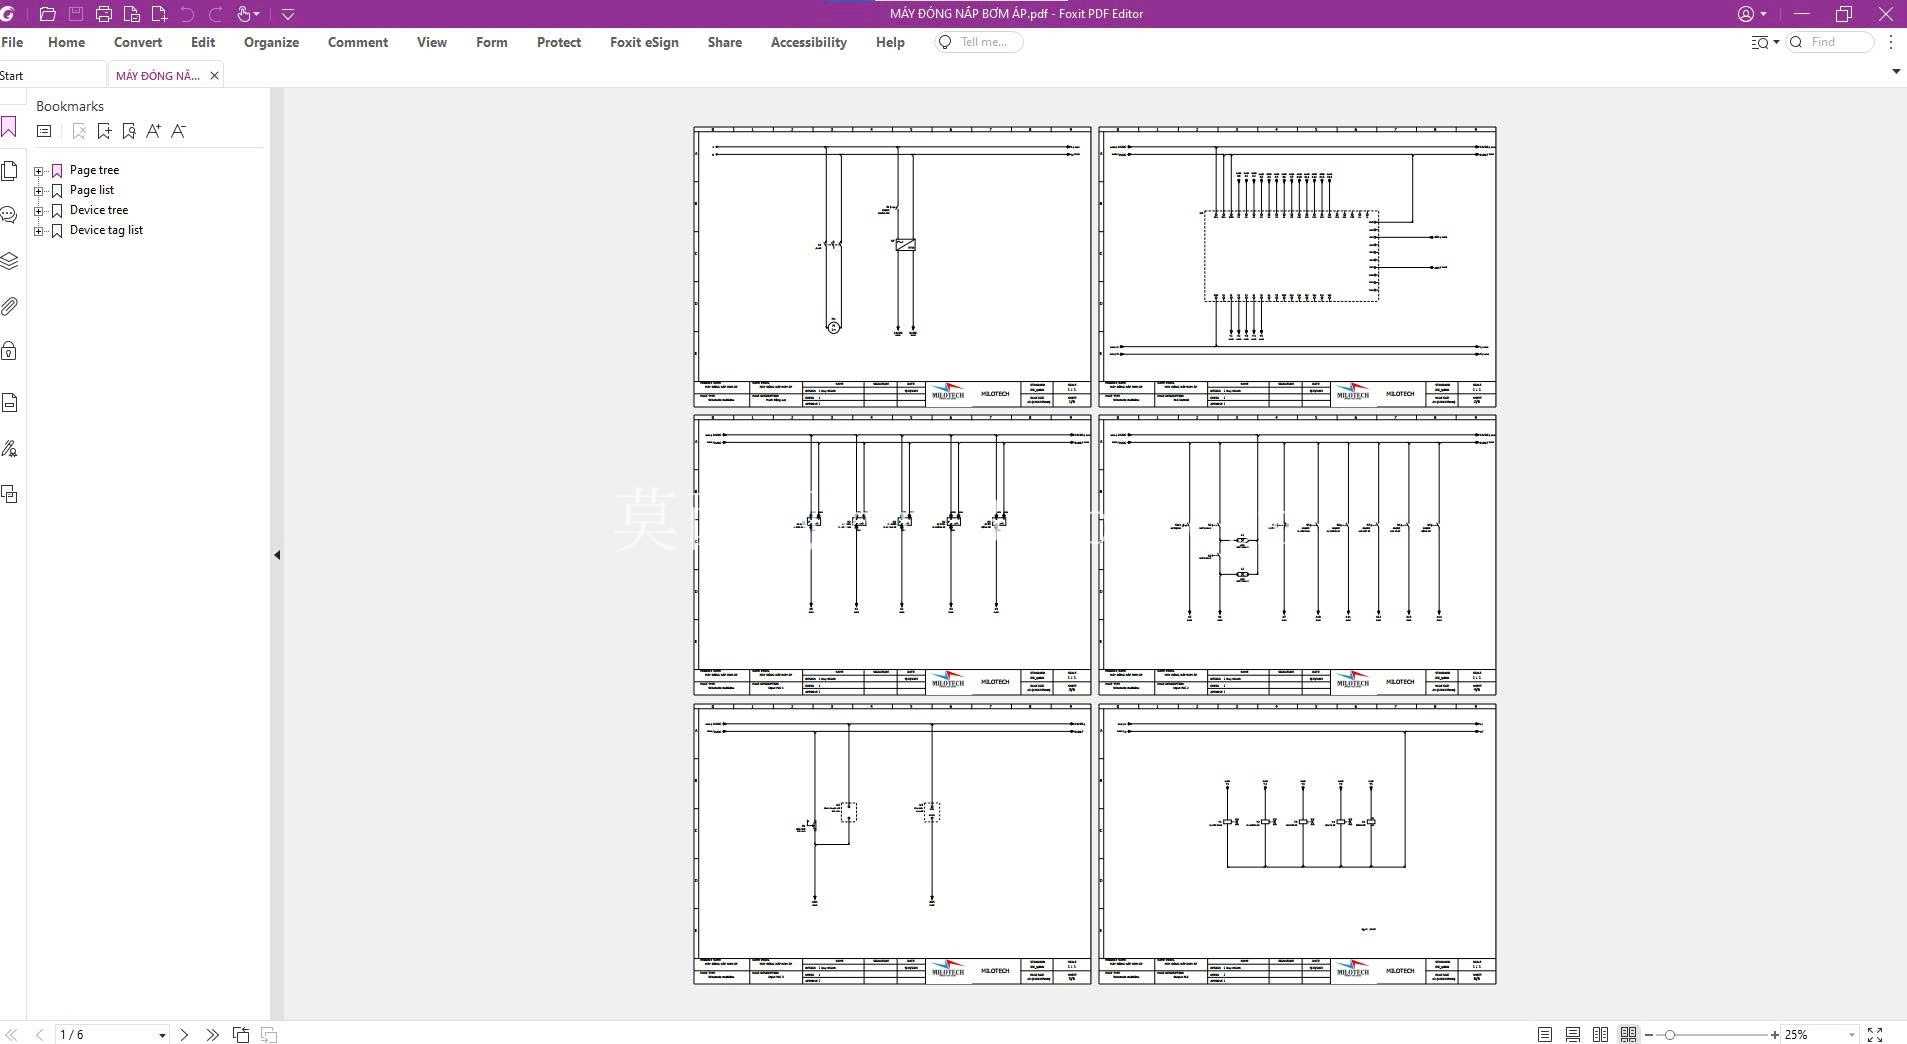Click zoom in plus button
Screen dimensions: 1907x1044
point(1775,1035)
